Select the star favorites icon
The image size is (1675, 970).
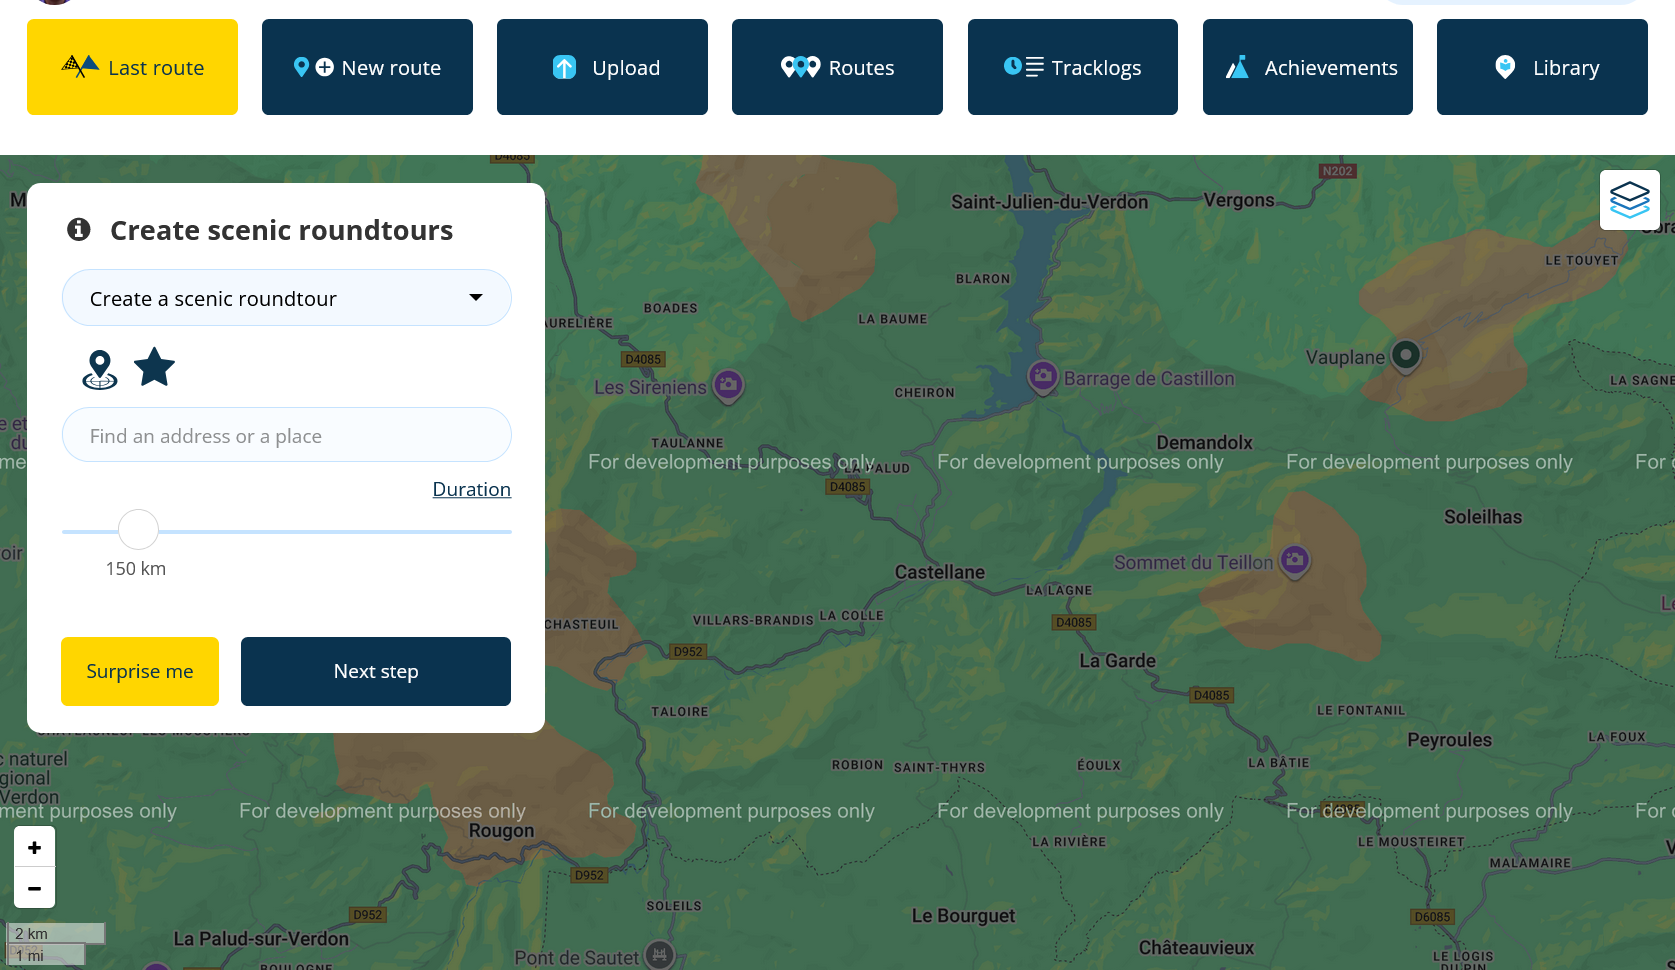155,367
